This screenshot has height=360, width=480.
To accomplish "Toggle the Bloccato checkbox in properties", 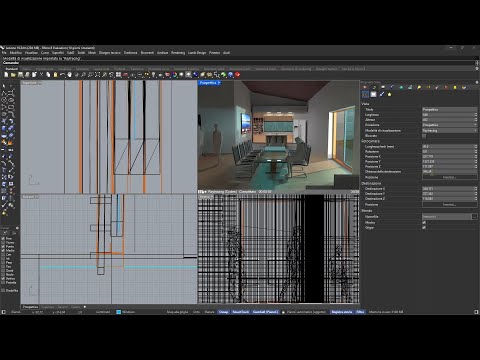I will point(424,136).
